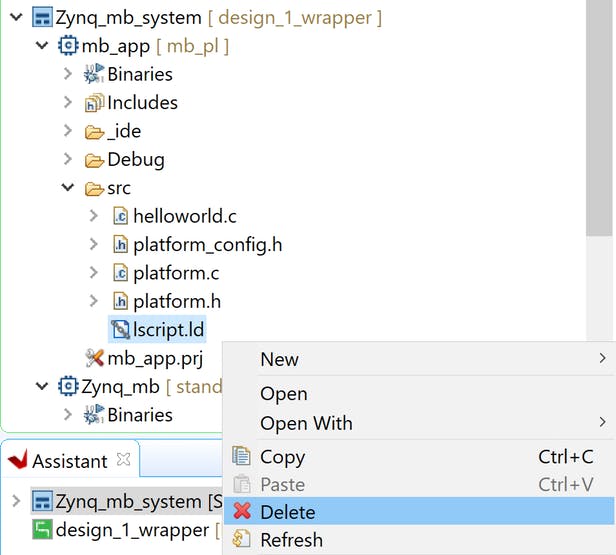Click the red Delete cross icon
Image resolution: width=616 pixels, height=555 pixels.
pos(241,512)
